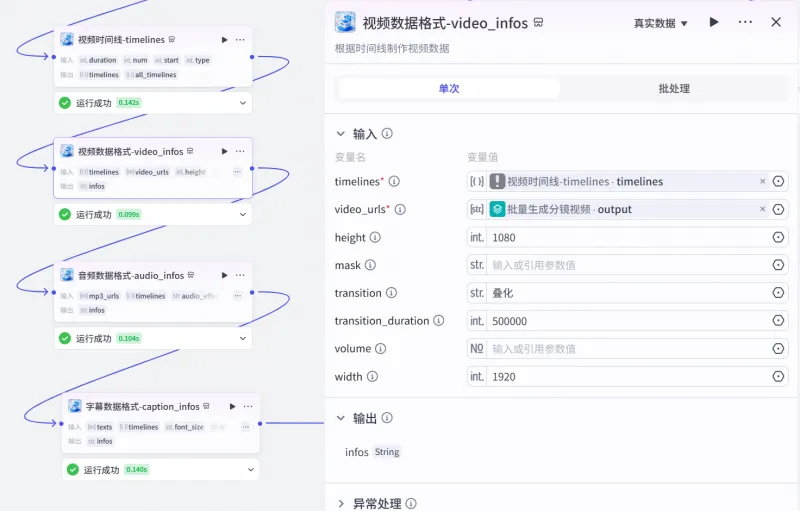This screenshot has width=800, height=511.
Task: Switch to the 批处理 tab
Action: (674, 89)
